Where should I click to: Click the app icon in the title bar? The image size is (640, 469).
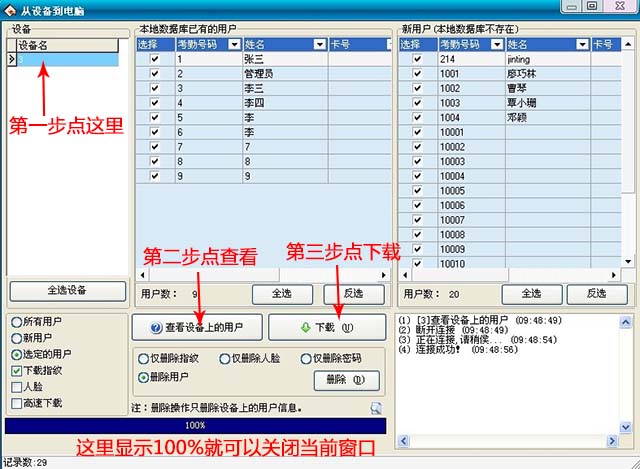point(10,11)
